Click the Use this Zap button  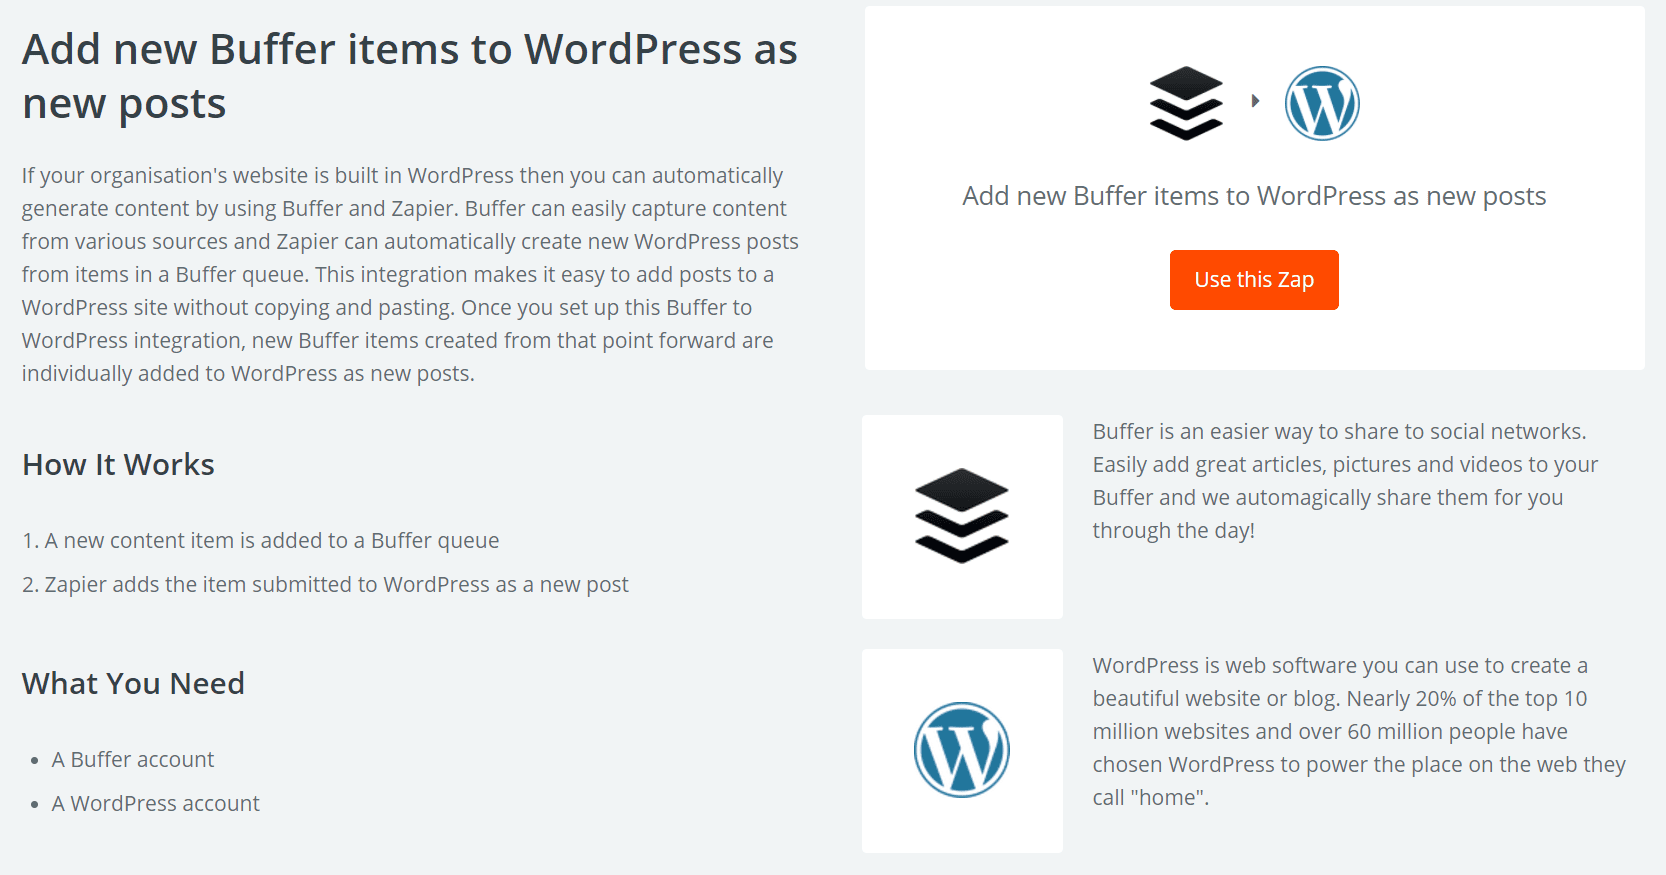[1254, 280]
